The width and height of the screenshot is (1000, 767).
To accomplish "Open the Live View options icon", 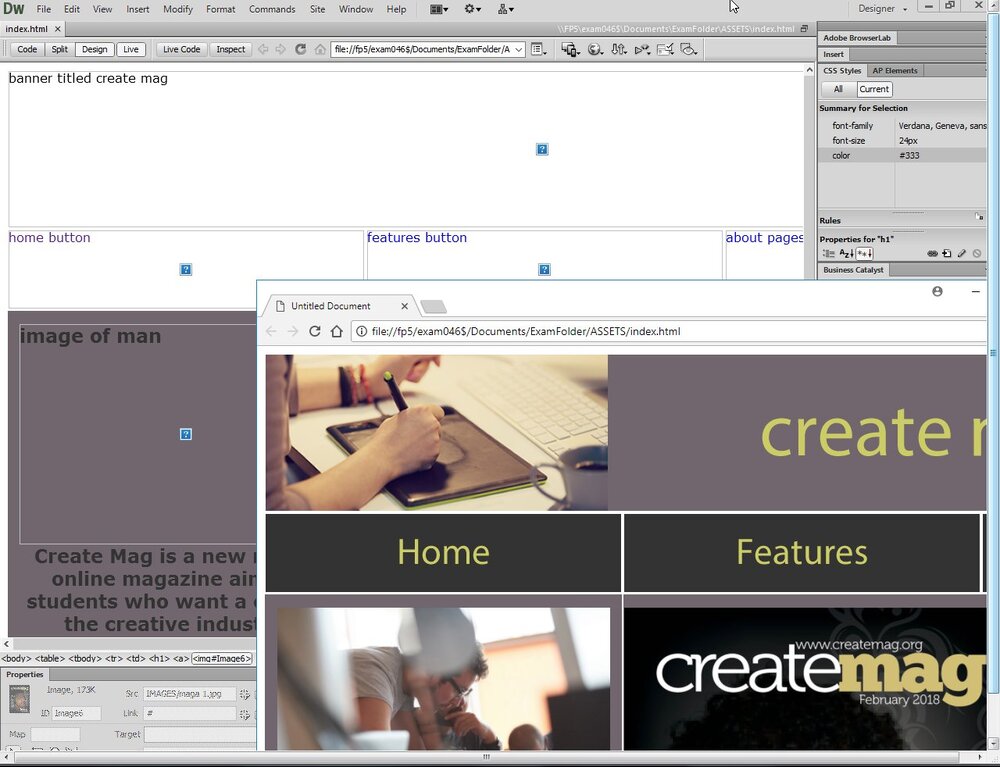I will (x=539, y=49).
